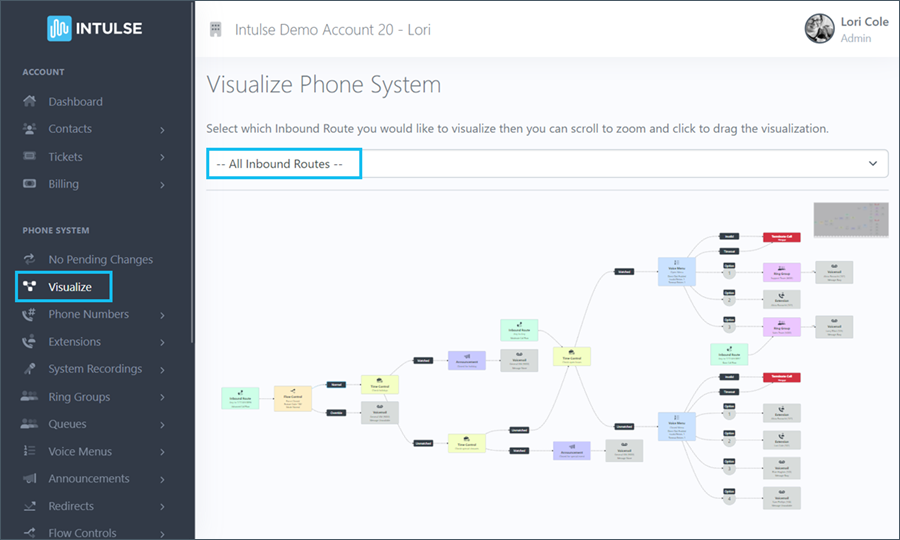Click the System Recordings microphone icon
The height and width of the screenshot is (540, 900).
(29, 368)
